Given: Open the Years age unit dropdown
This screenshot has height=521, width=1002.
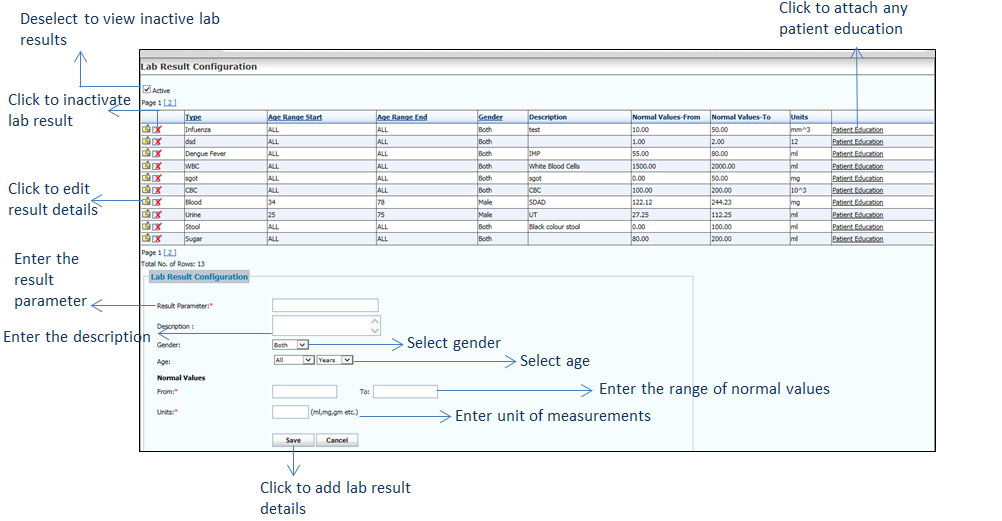Looking at the screenshot, I should click(335, 360).
